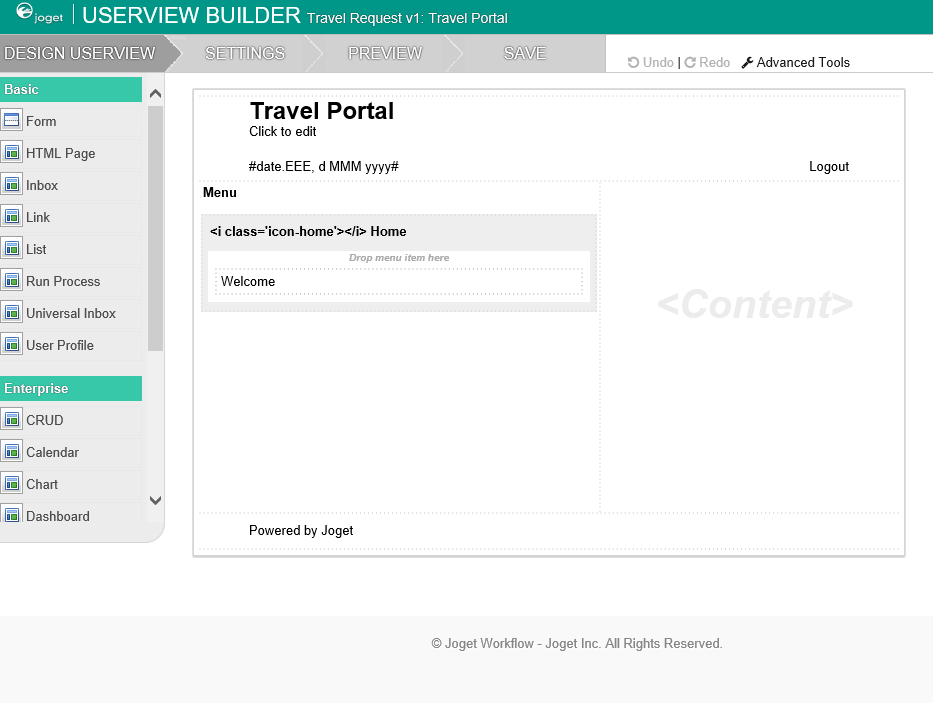933x703 pixels.
Task: Click the Logout link in the userview
Action: (x=829, y=167)
